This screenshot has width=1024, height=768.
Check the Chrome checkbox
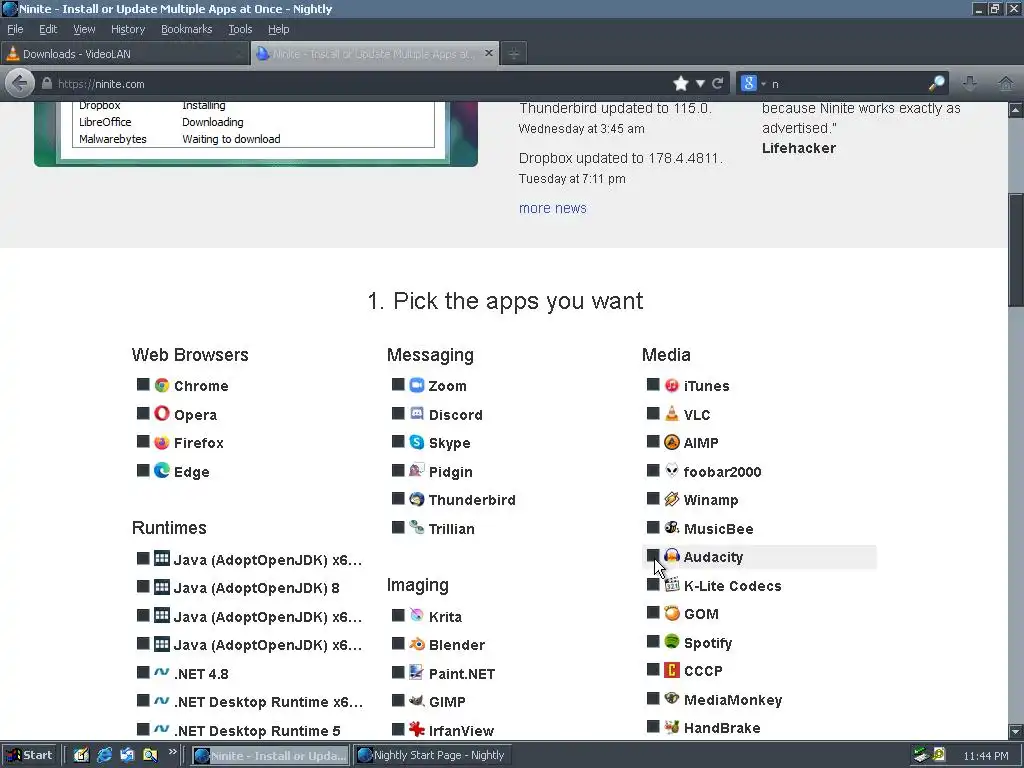pos(143,384)
